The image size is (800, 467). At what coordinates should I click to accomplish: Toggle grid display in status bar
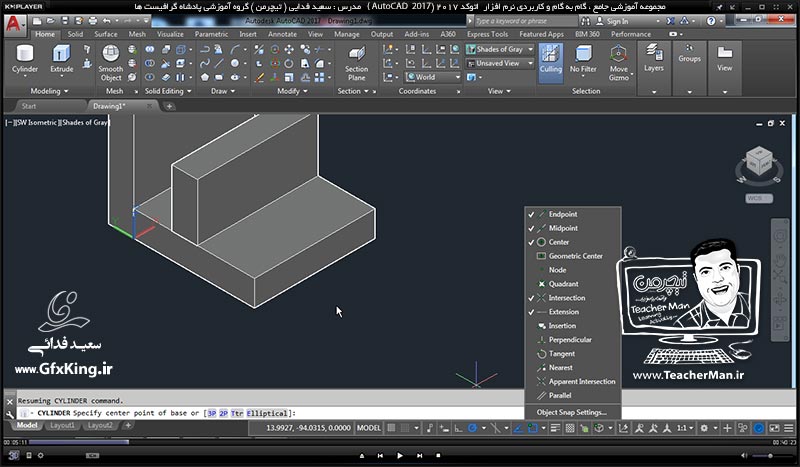tap(391, 428)
